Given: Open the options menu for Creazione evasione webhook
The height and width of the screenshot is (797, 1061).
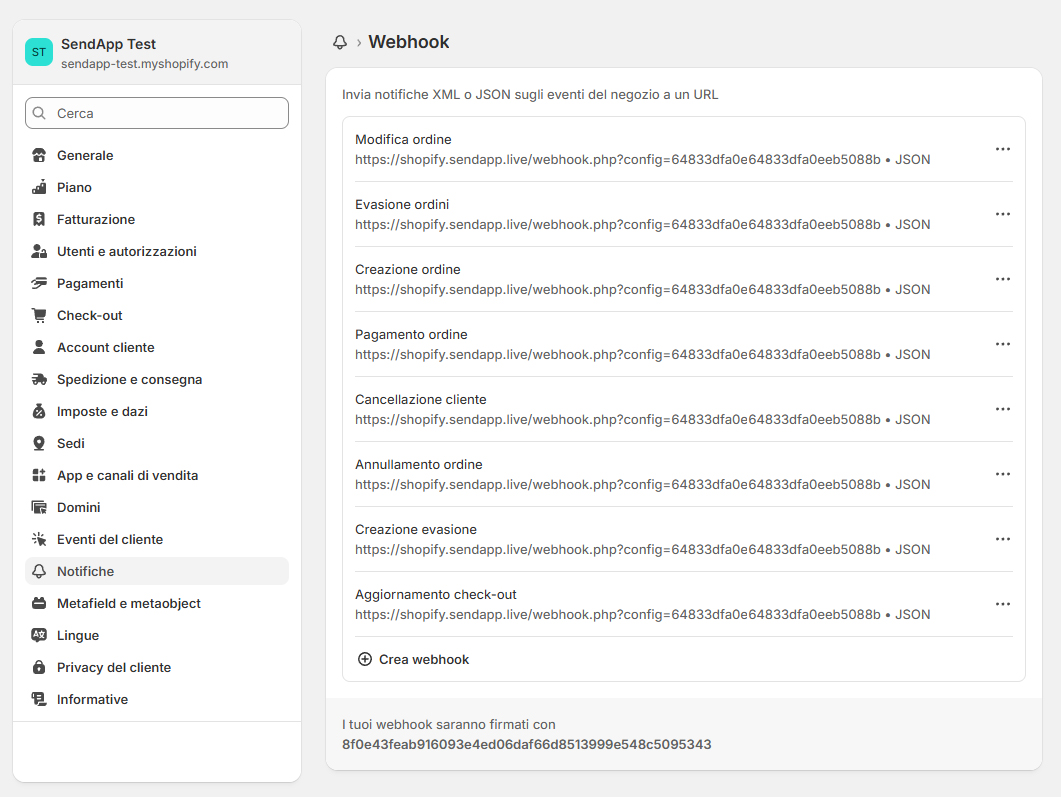Looking at the screenshot, I should click(1003, 539).
